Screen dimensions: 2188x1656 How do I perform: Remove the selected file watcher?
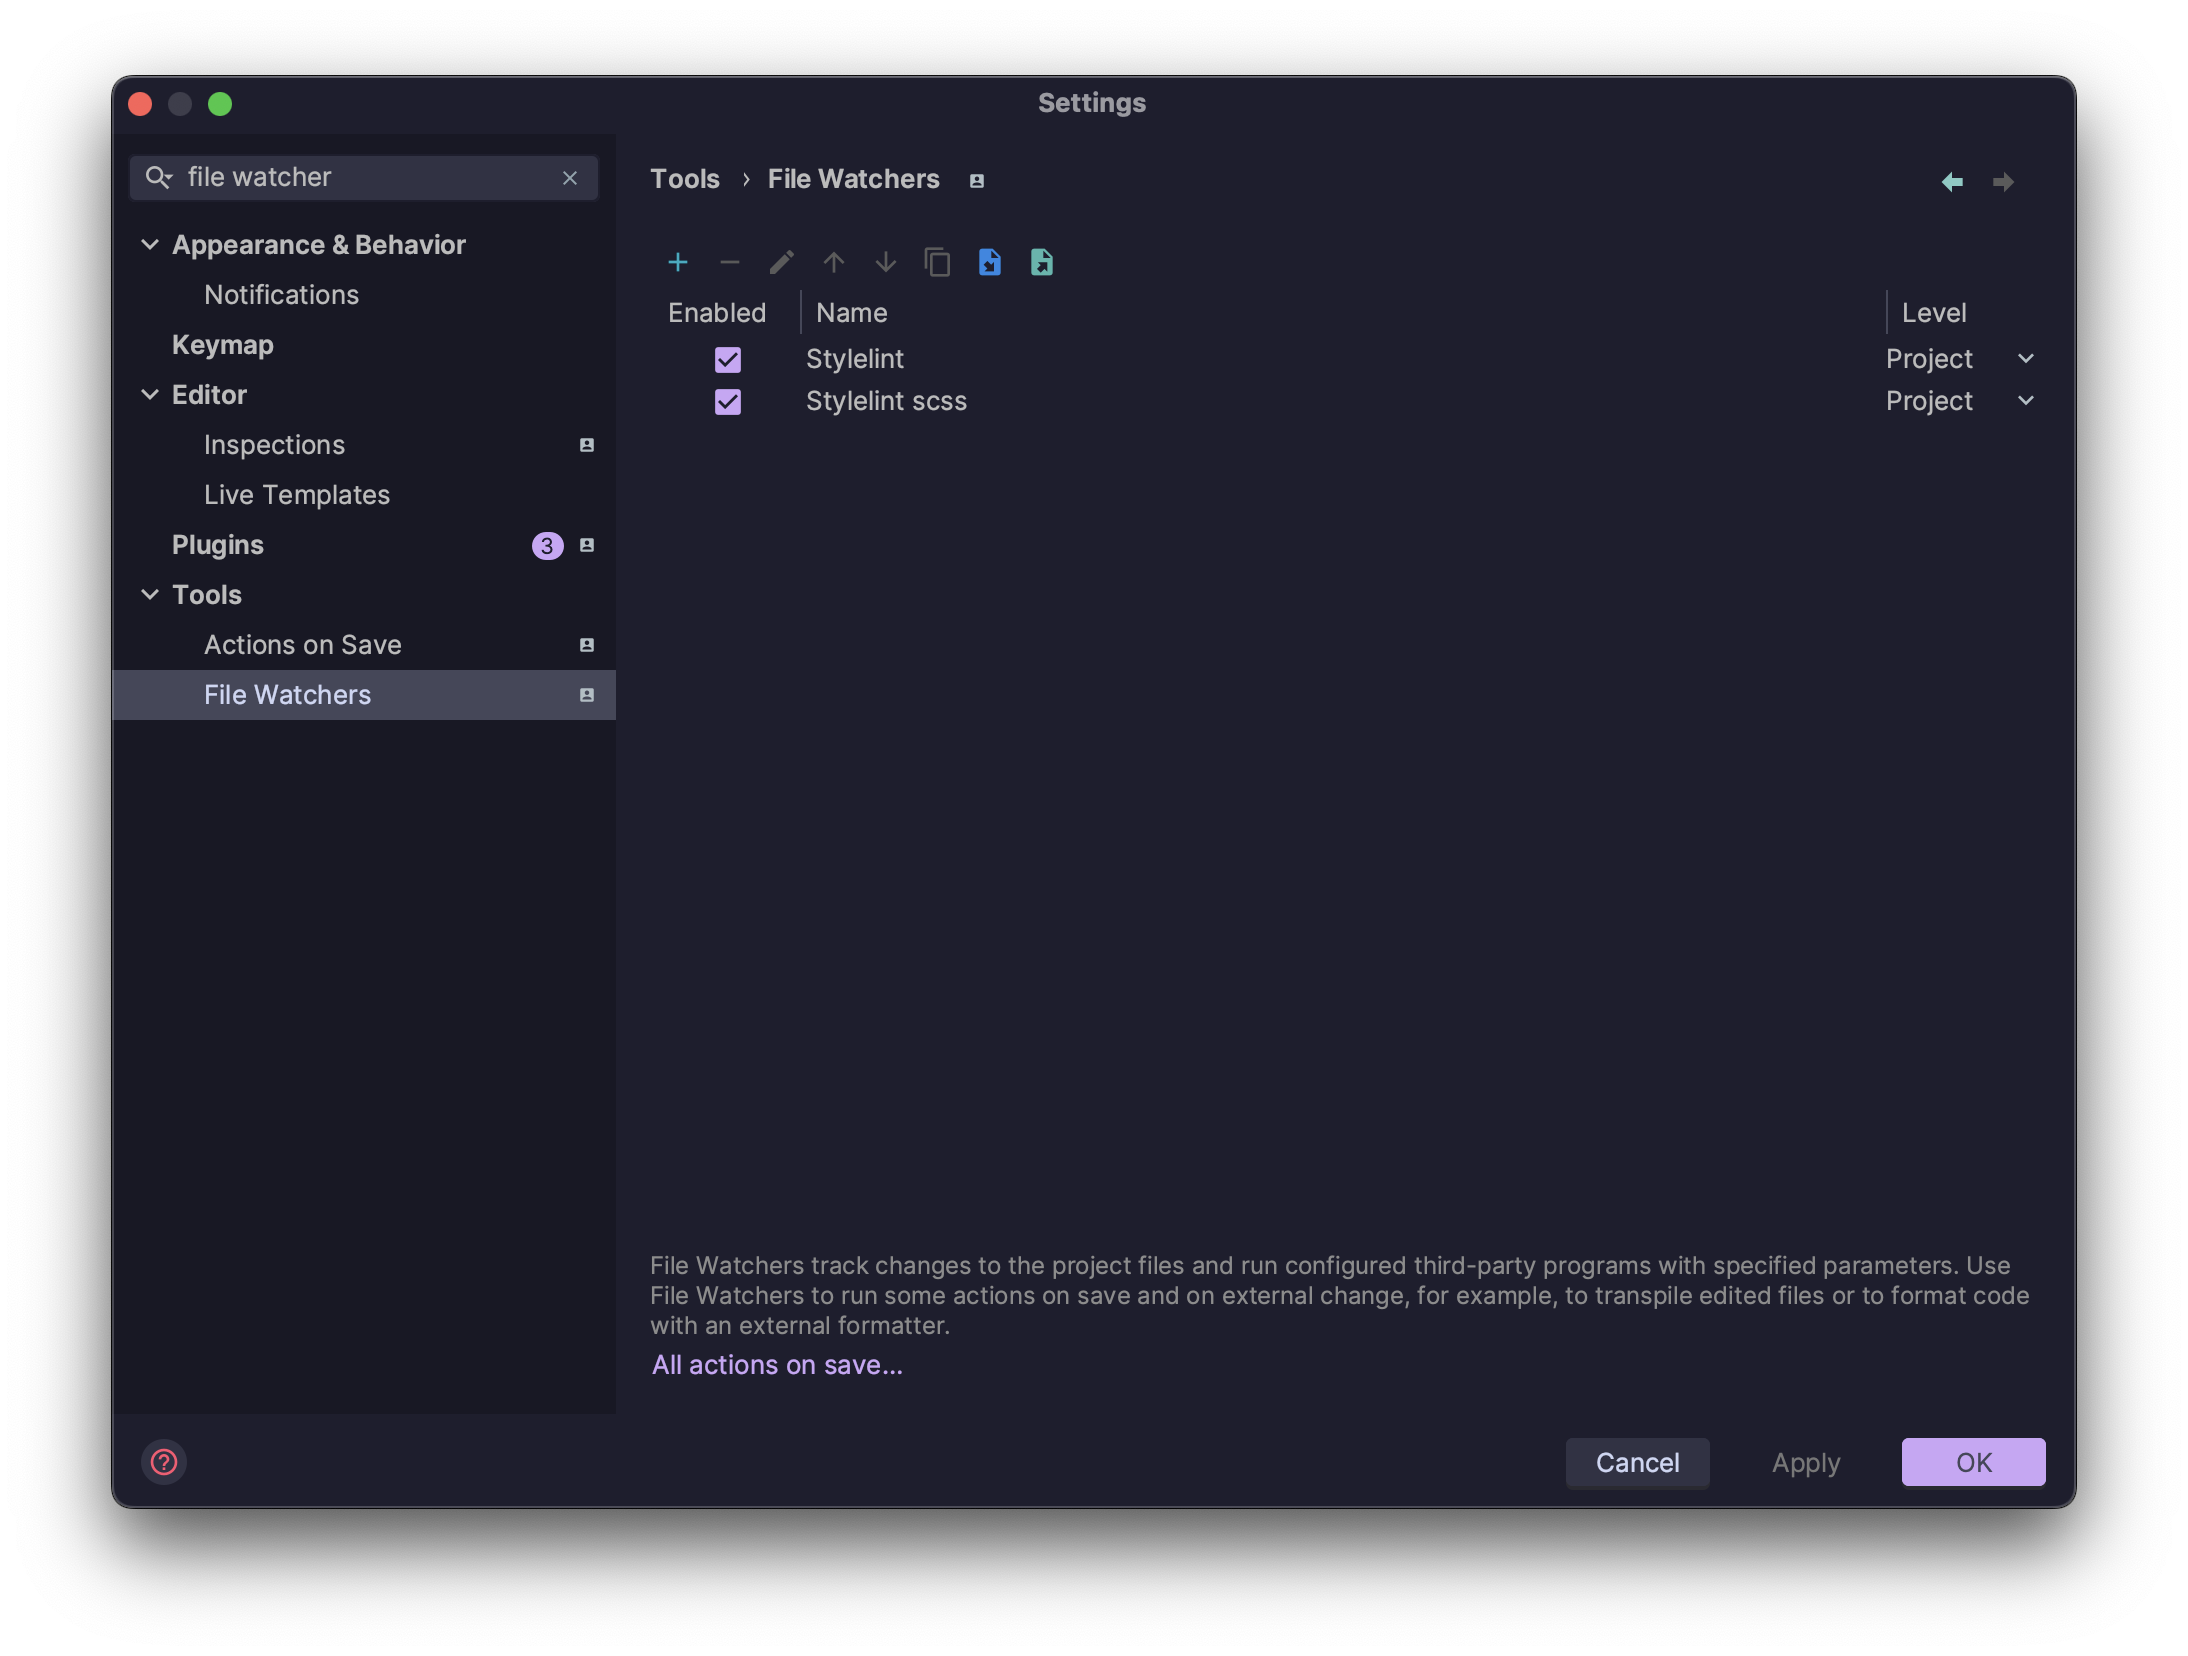(729, 262)
